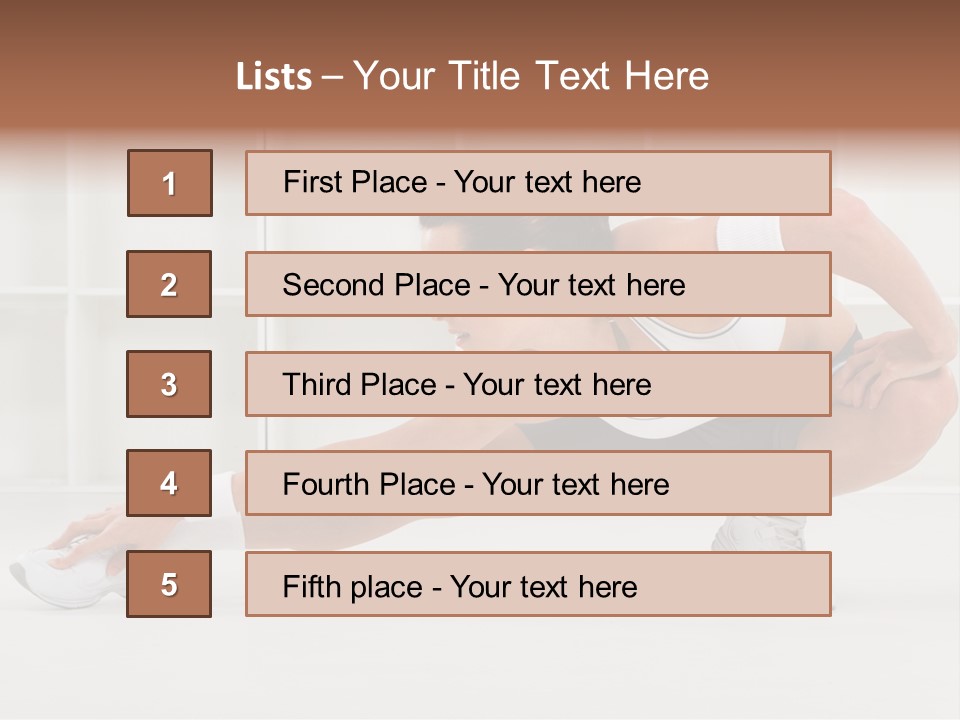Select the number 4 box
This screenshot has height=720, width=960.
coord(169,483)
